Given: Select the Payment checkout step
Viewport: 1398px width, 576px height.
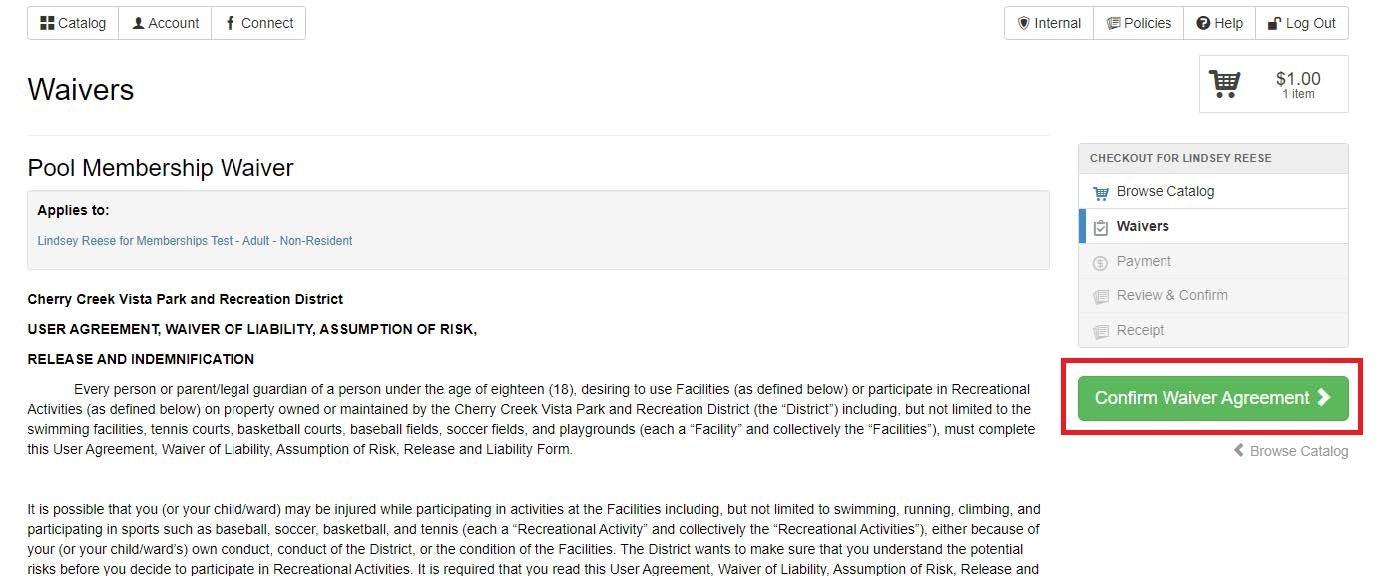Looking at the screenshot, I should tap(1143, 261).
